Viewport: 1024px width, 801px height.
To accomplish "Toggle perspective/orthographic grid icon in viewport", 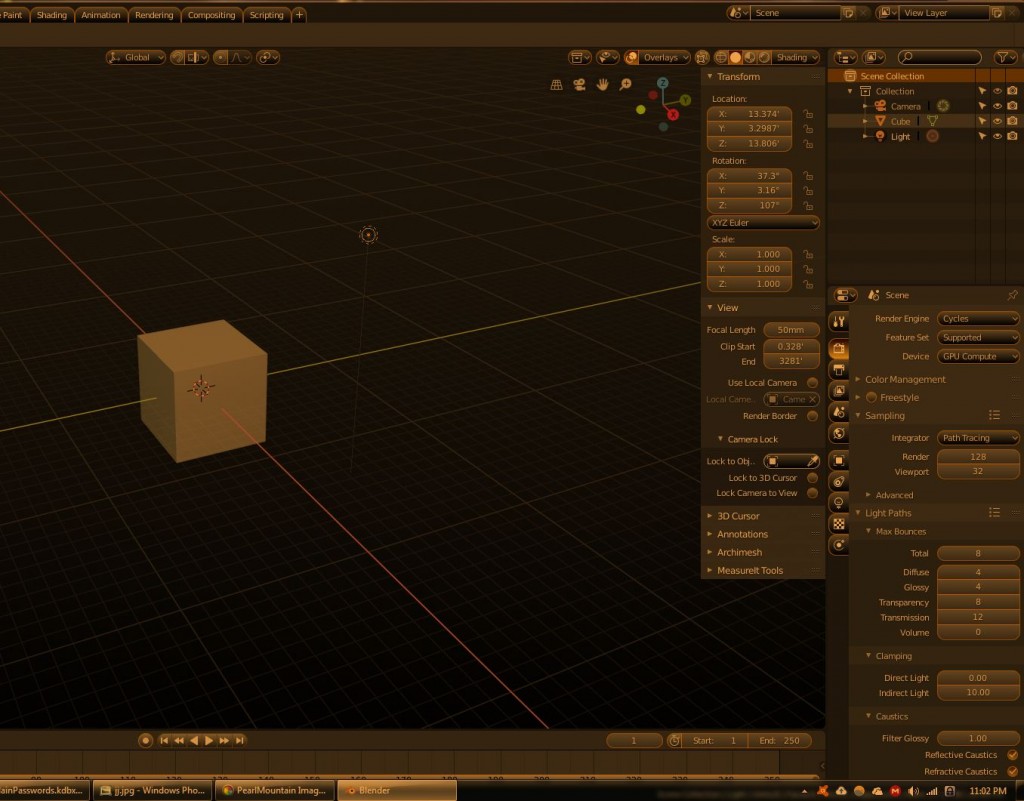I will [x=557, y=85].
